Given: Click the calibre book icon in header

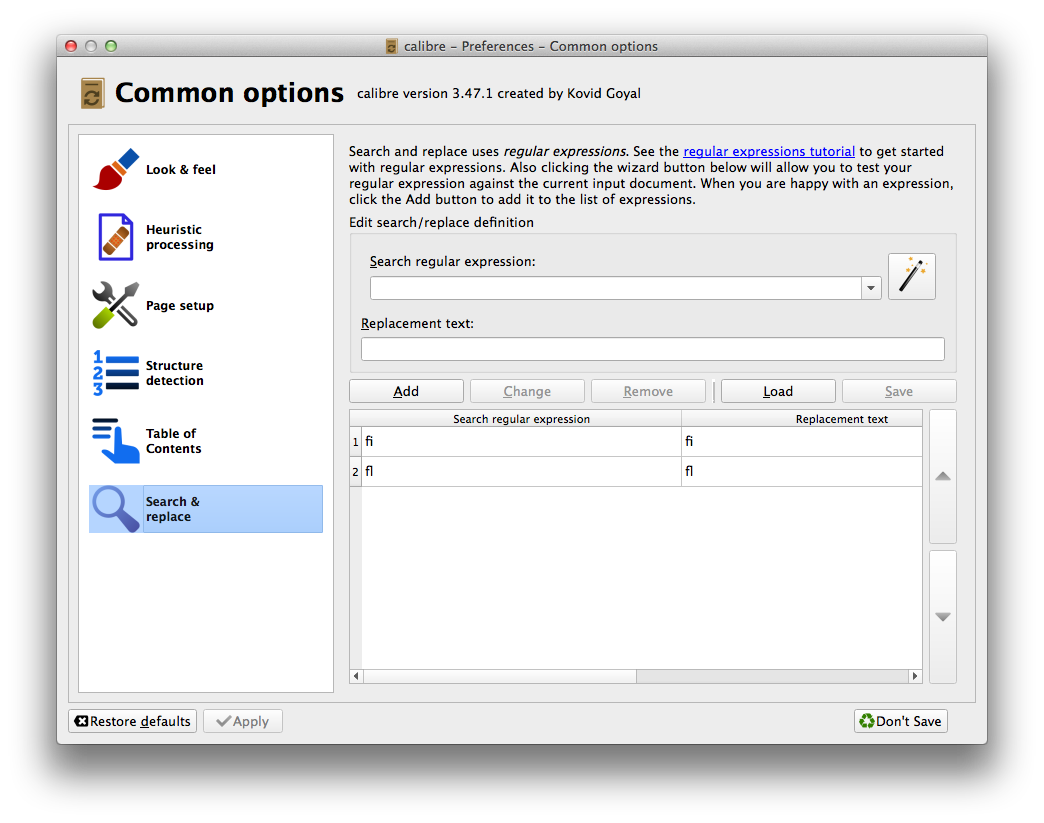Looking at the screenshot, I should [92, 93].
